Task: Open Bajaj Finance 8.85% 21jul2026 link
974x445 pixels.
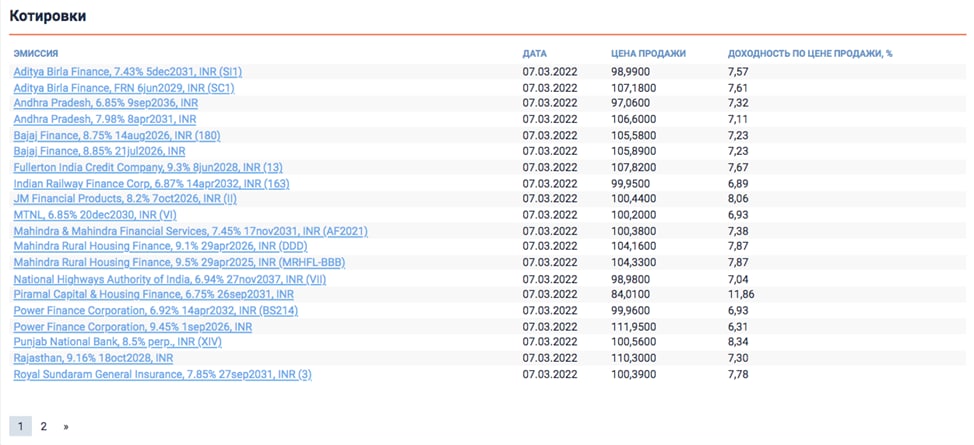Action: coord(99,151)
